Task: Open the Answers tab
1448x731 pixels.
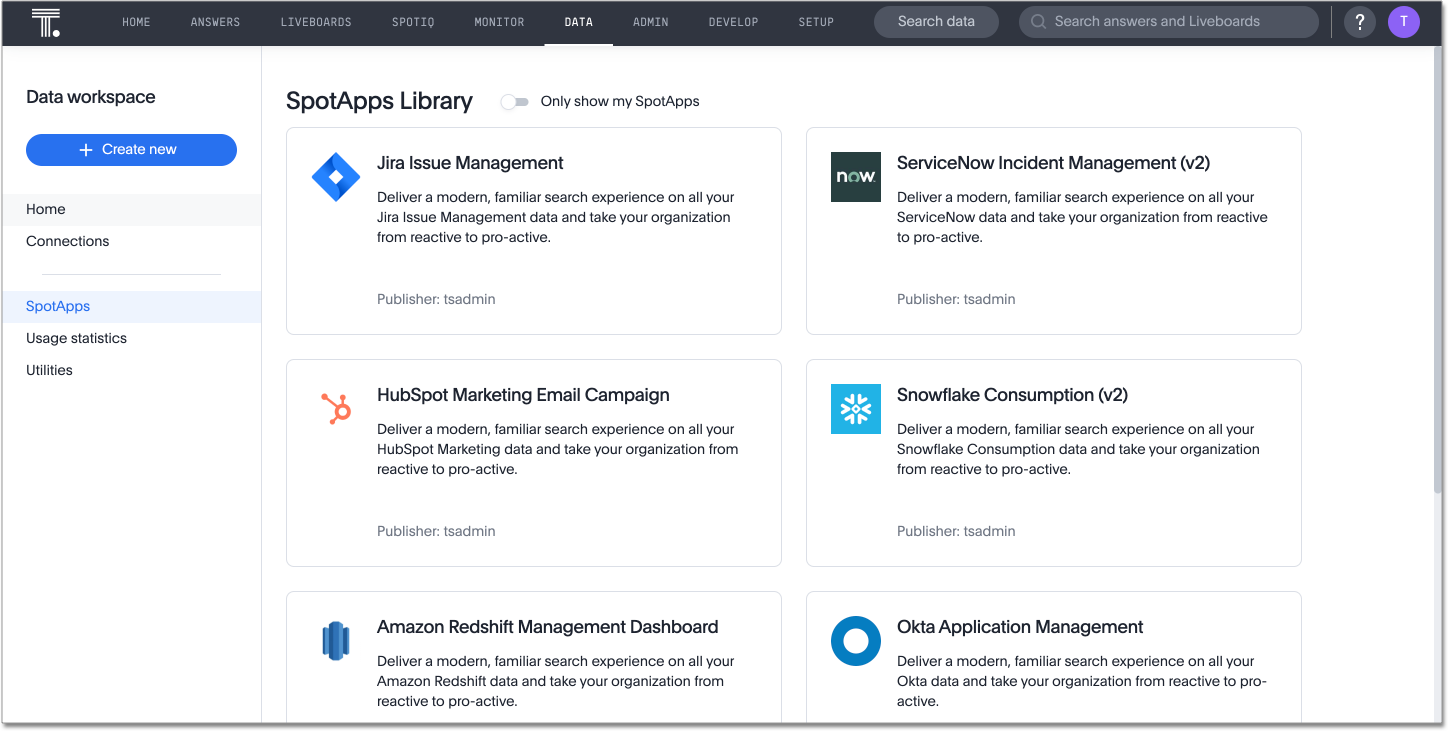Action: [215, 22]
